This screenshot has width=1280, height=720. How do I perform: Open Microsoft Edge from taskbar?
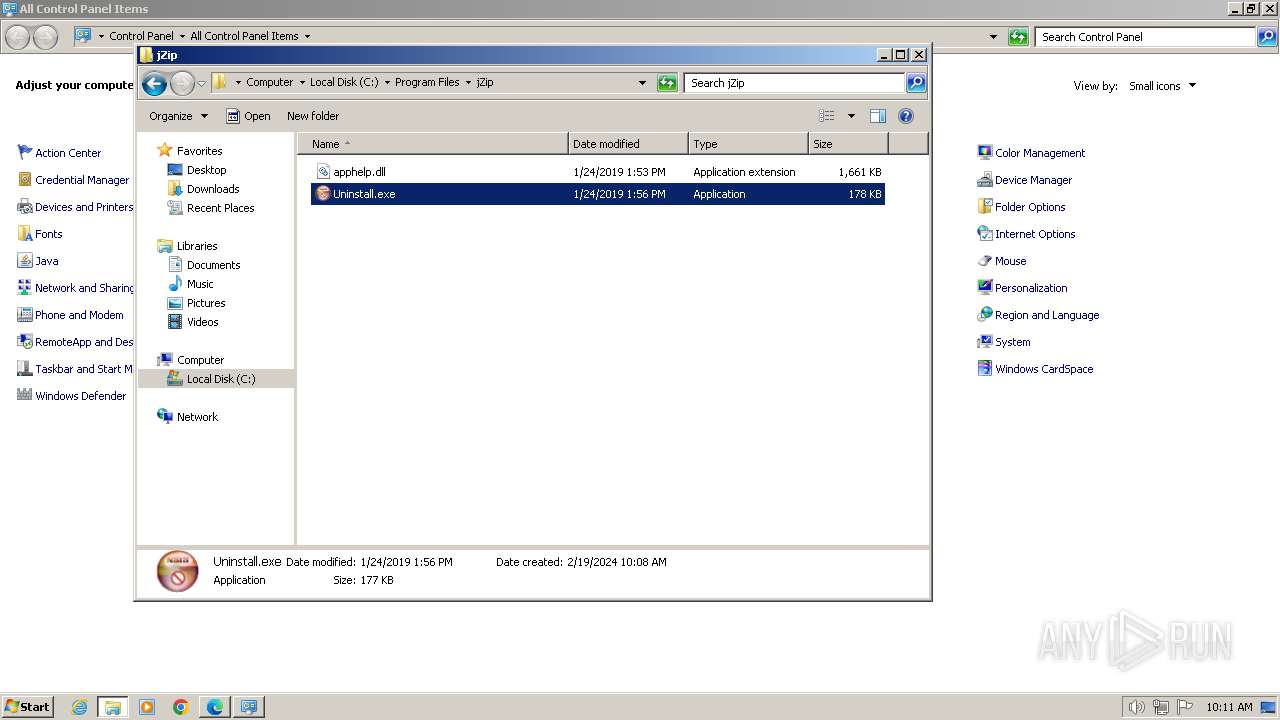(215, 707)
